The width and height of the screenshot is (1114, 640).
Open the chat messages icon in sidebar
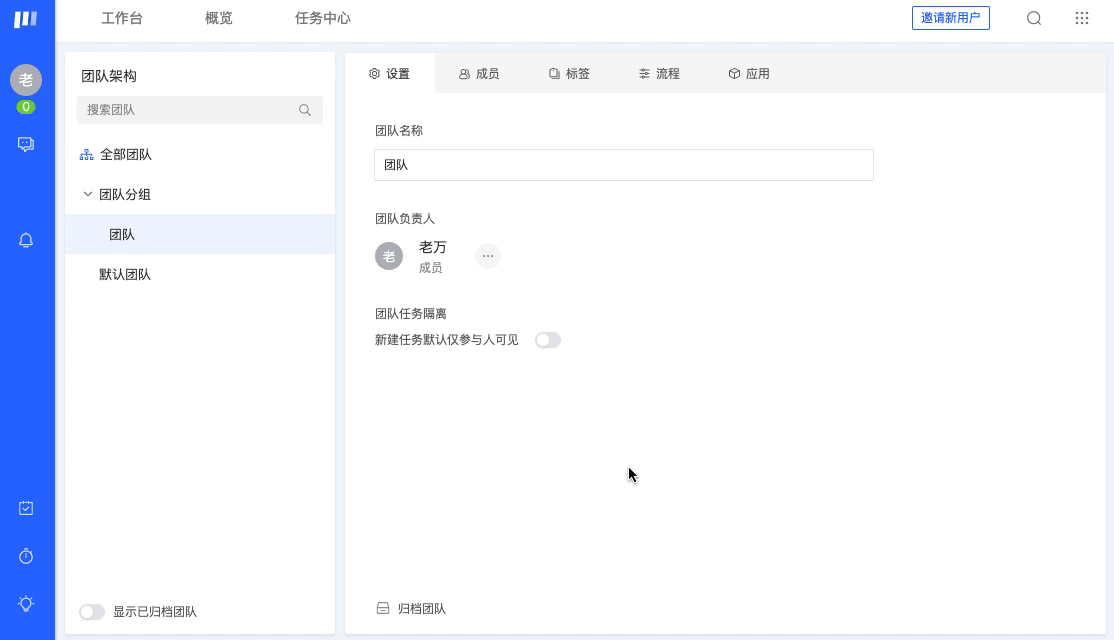point(26,145)
